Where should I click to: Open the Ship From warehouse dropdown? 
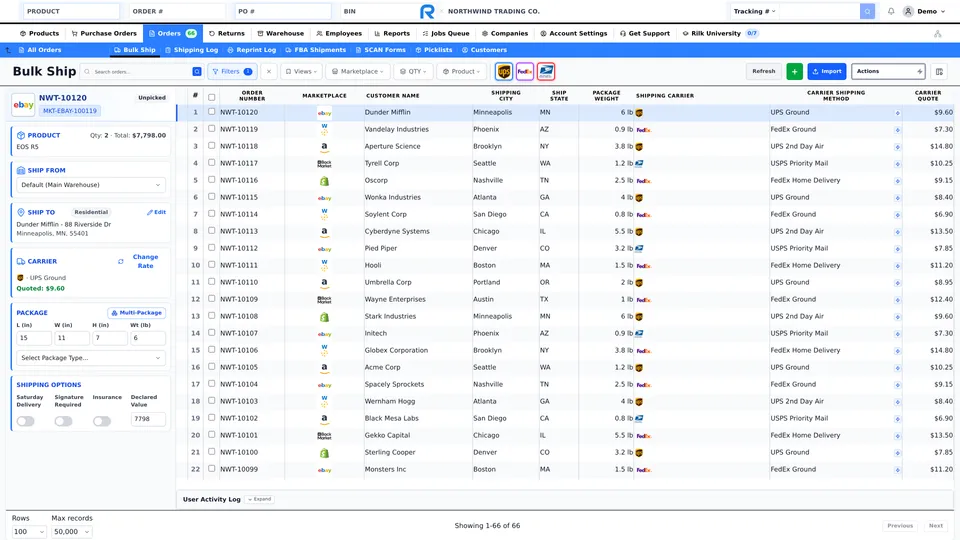click(91, 185)
